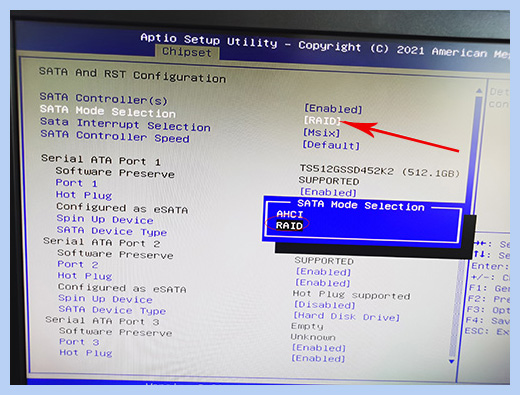Toggle Port 3 Enabled value
This screenshot has height=395, width=520.
click(319, 348)
